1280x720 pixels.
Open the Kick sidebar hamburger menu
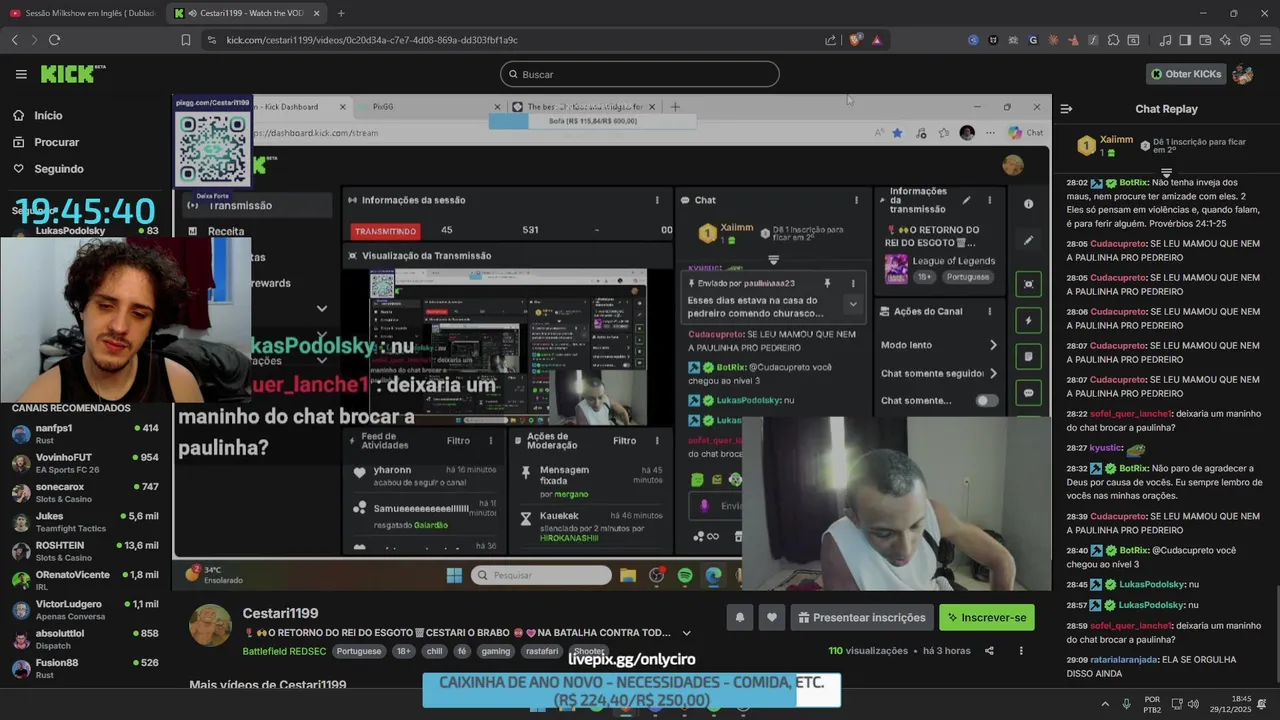click(x=21, y=74)
